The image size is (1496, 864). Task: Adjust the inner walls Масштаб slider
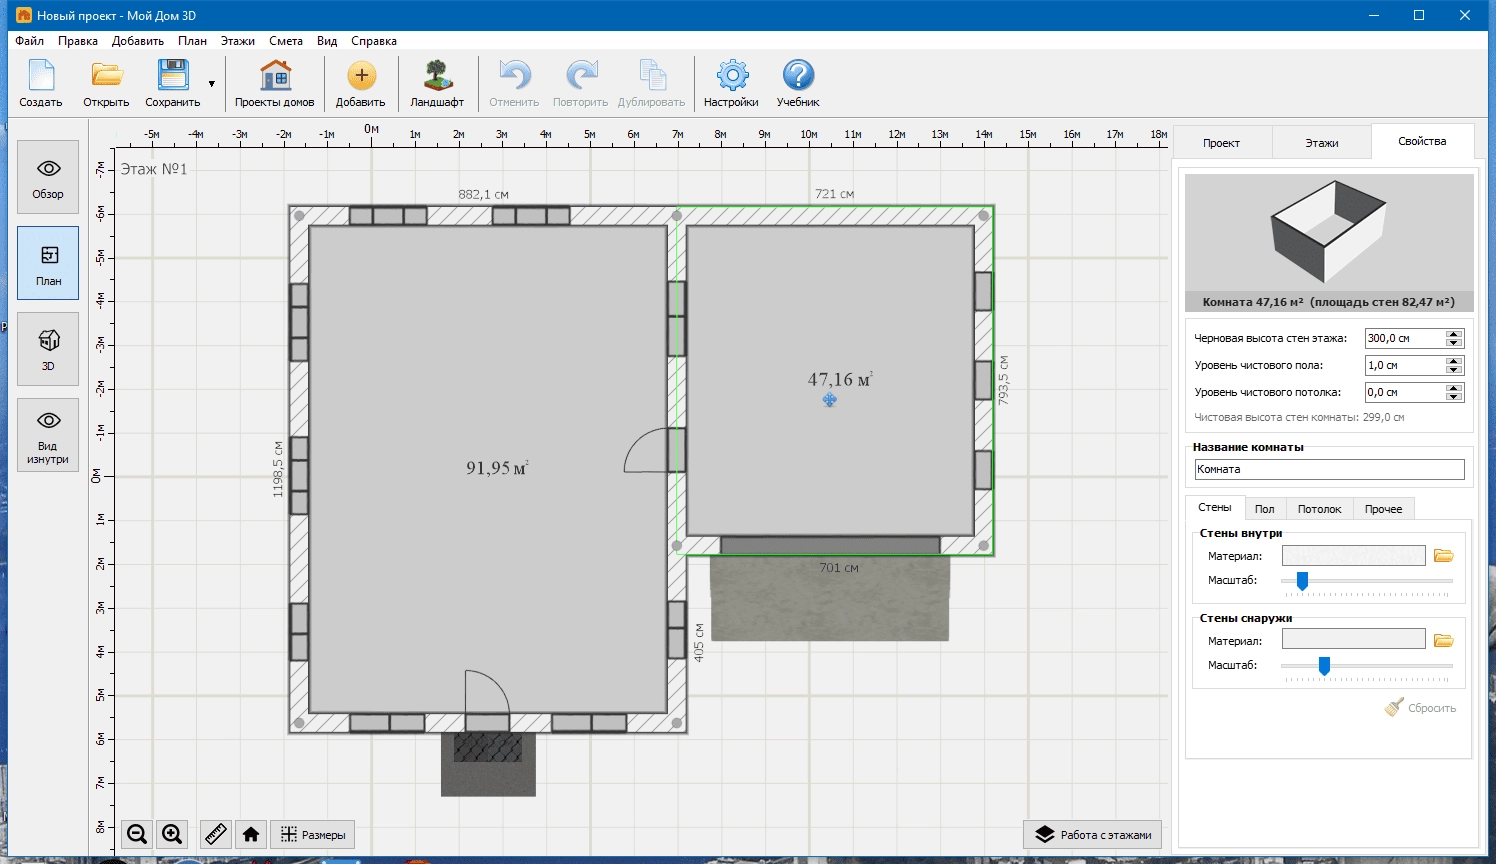pyautogui.click(x=1302, y=581)
